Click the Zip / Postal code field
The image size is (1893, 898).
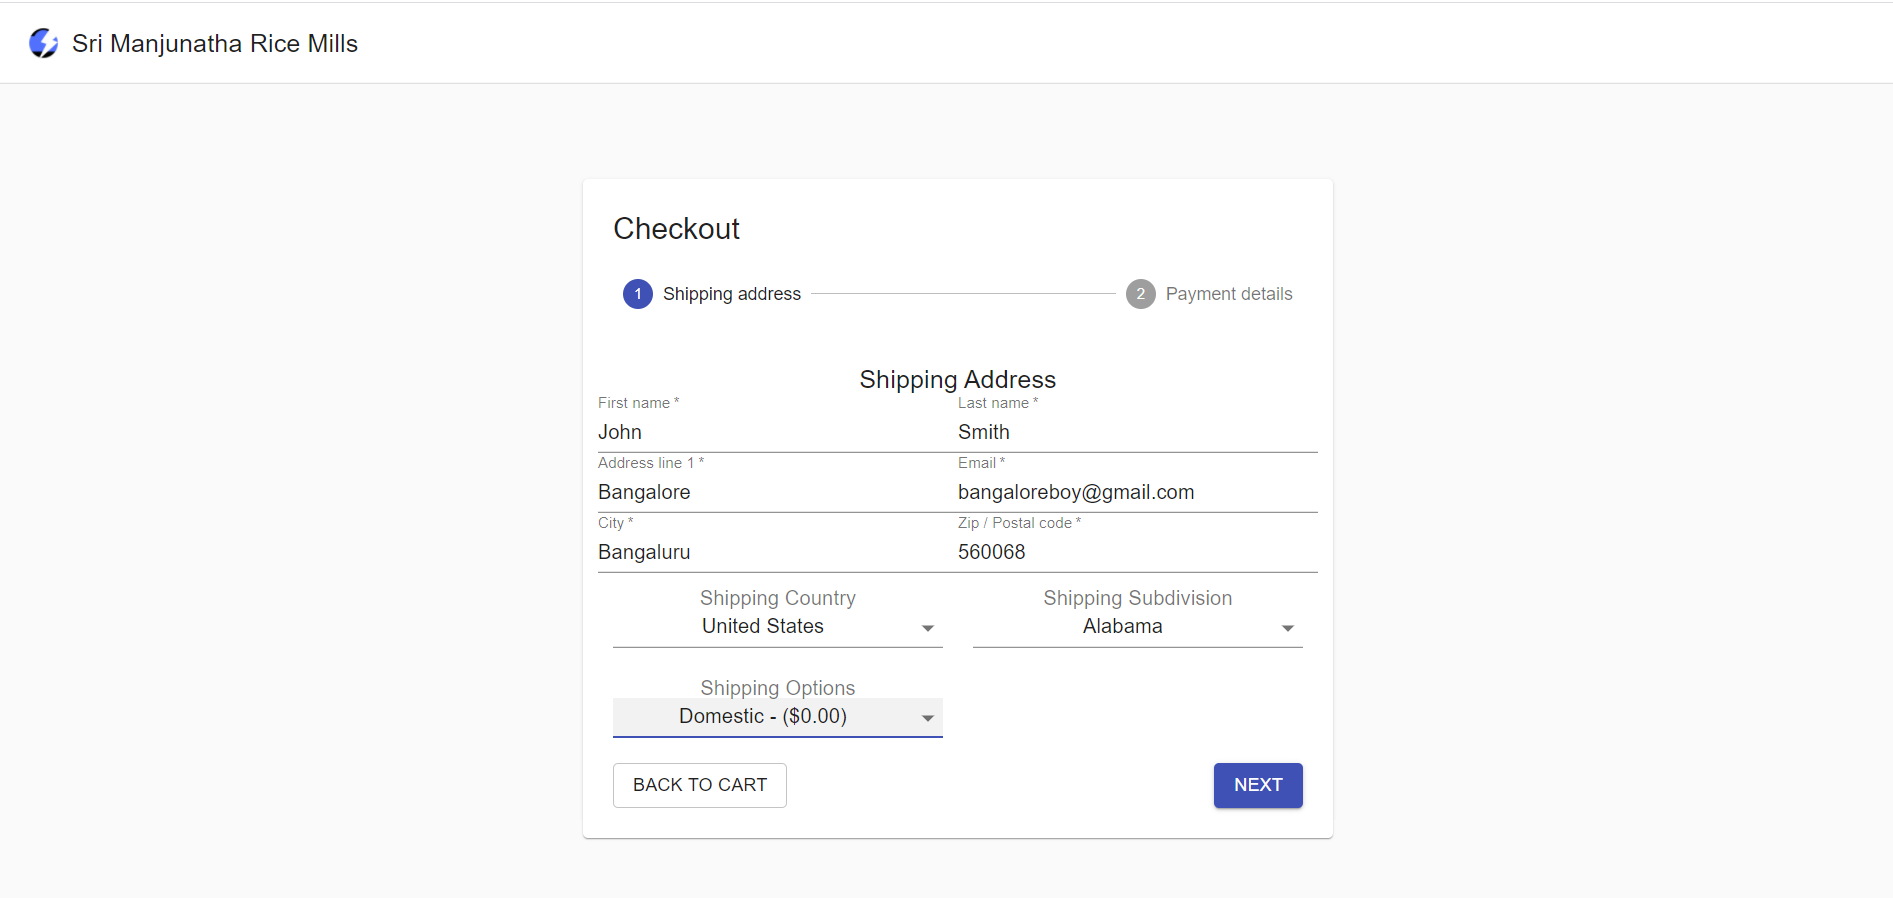coord(1138,552)
